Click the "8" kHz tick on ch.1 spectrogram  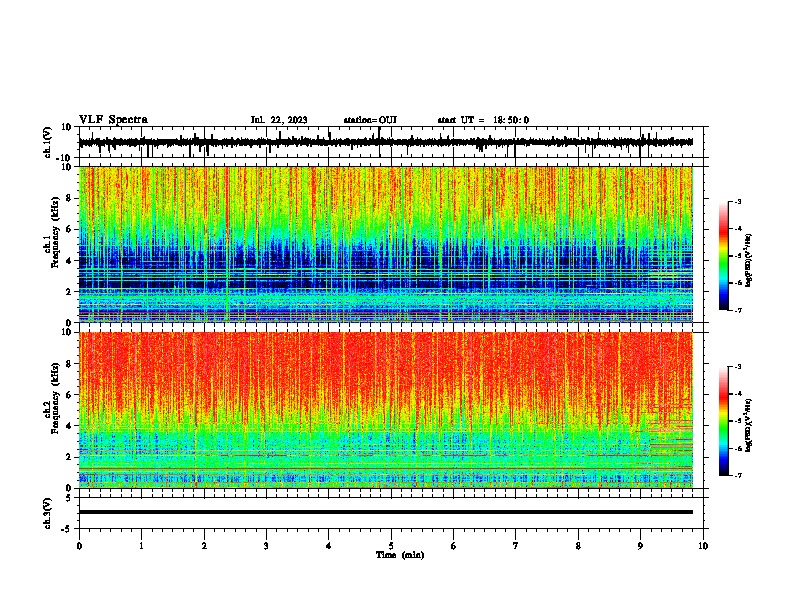pos(69,198)
